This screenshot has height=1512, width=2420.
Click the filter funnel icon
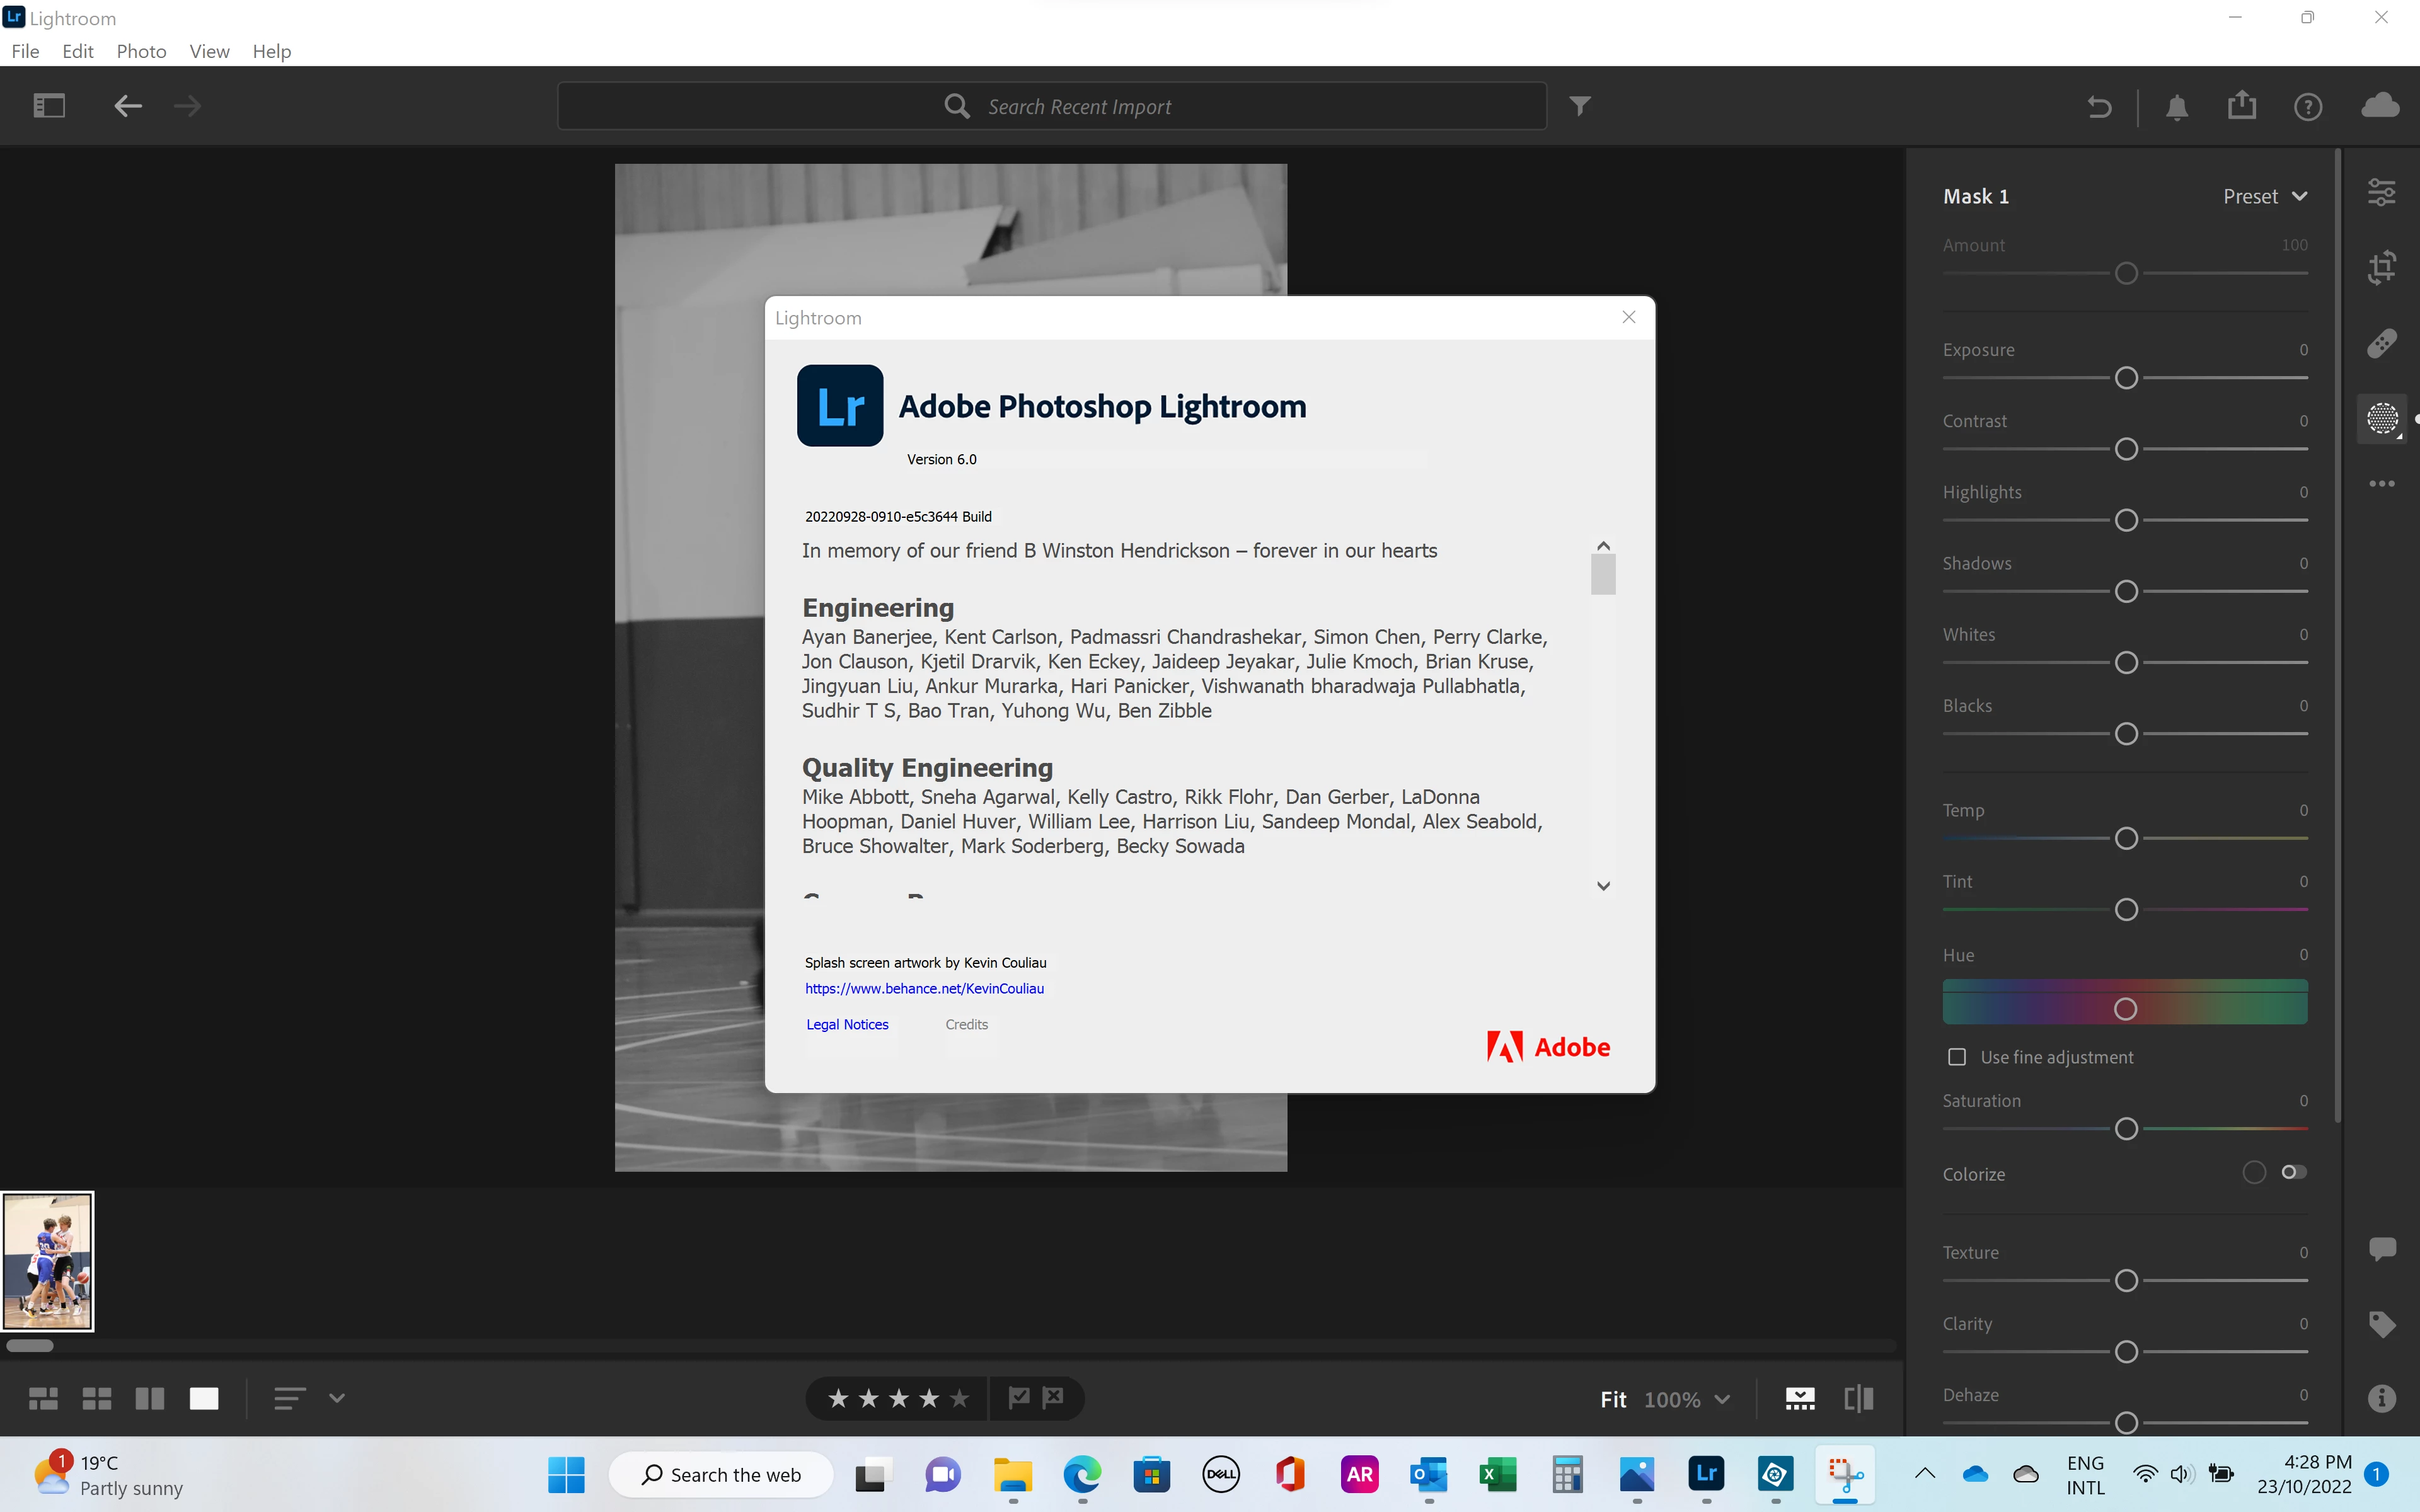point(1579,106)
